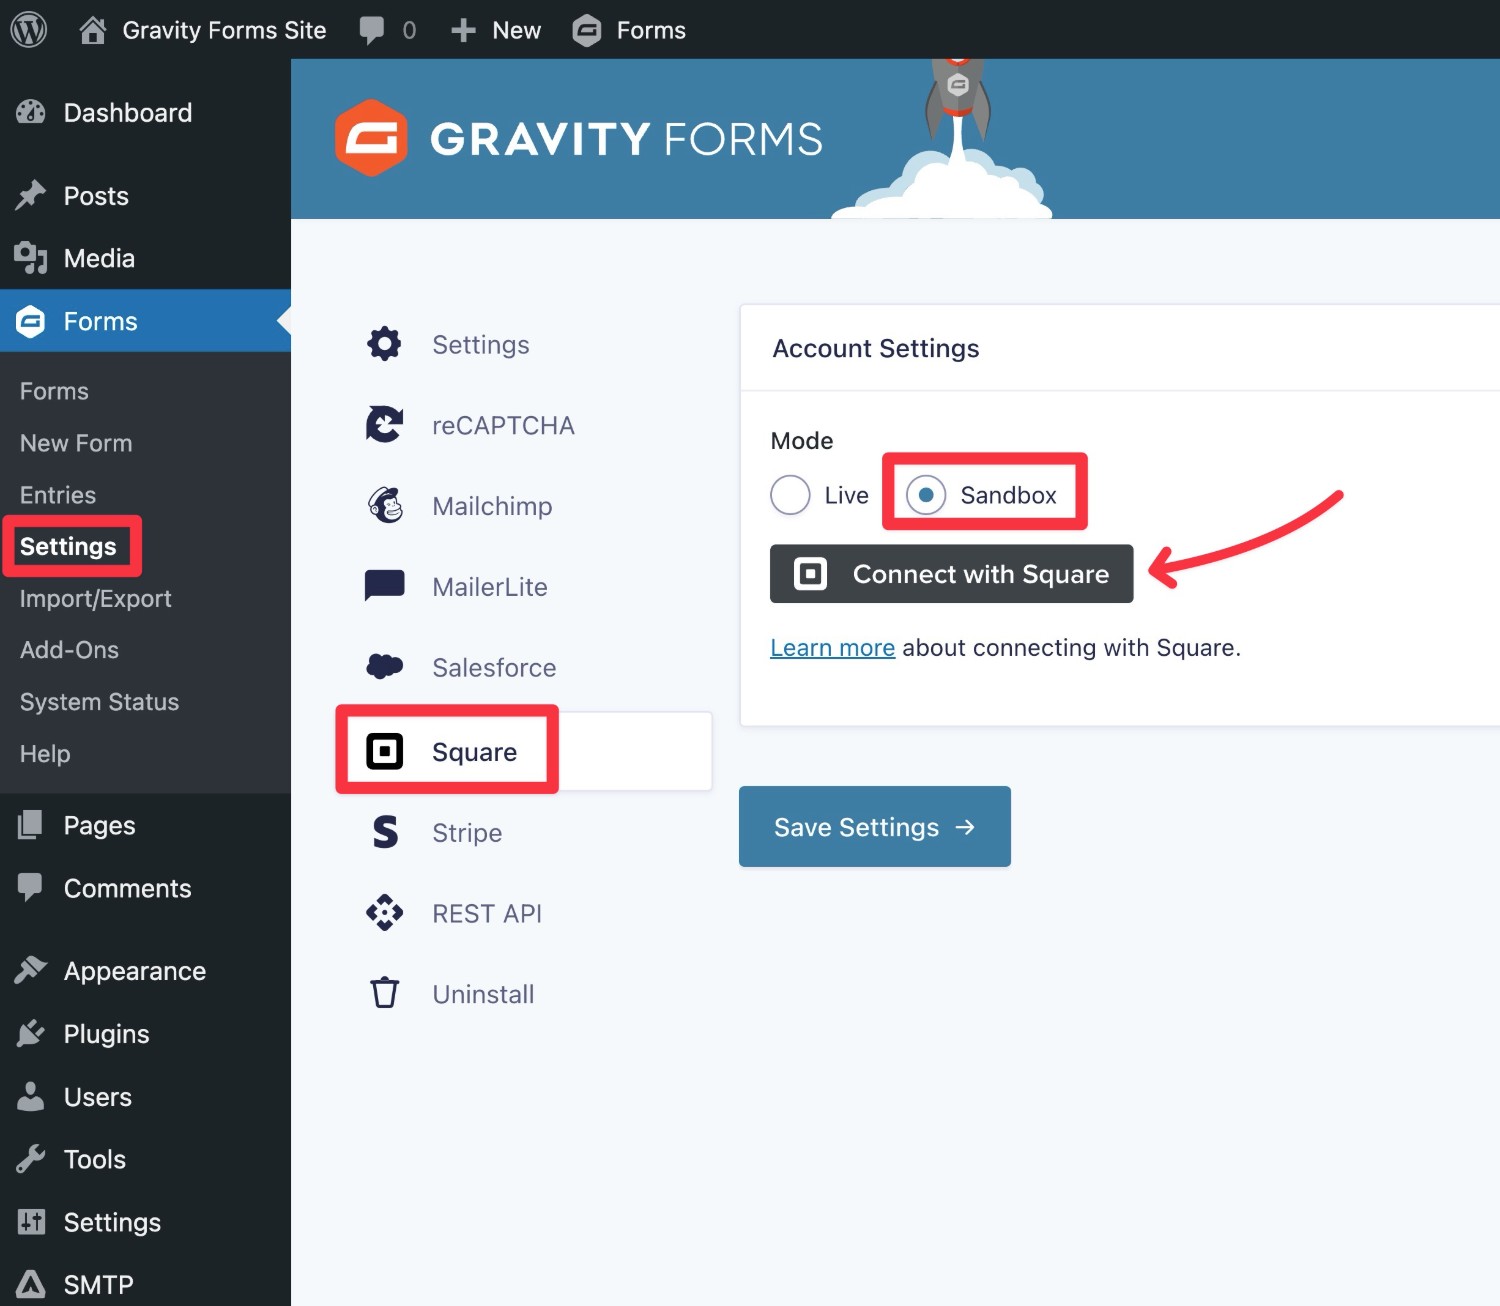Click the orange Gravity Forms logo in header
This screenshot has height=1306, width=1500.
click(x=371, y=138)
